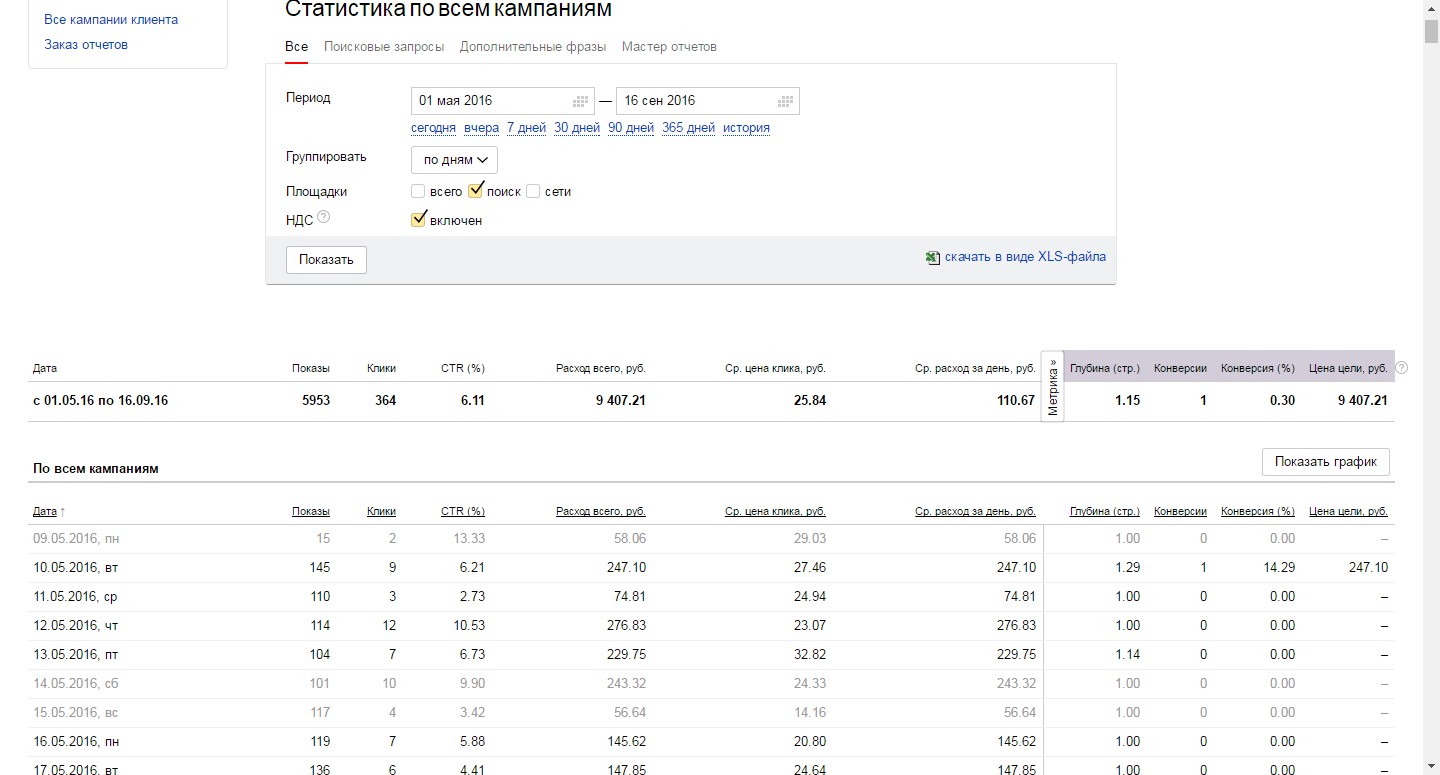This screenshot has height=775, width=1440.
Task: Click calendar icon in start date field
Action: pos(580,101)
